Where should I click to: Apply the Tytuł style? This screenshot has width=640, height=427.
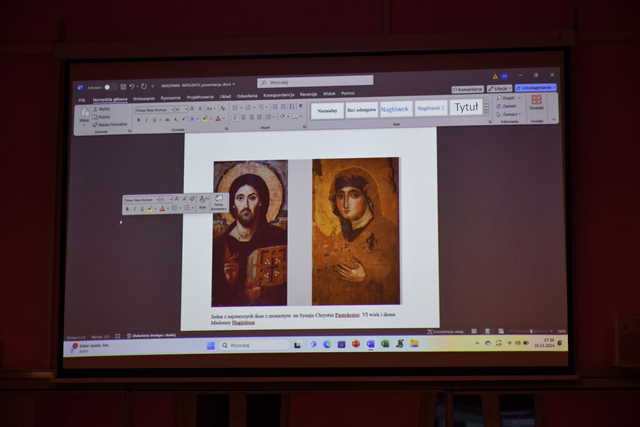pyautogui.click(x=466, y=107)
